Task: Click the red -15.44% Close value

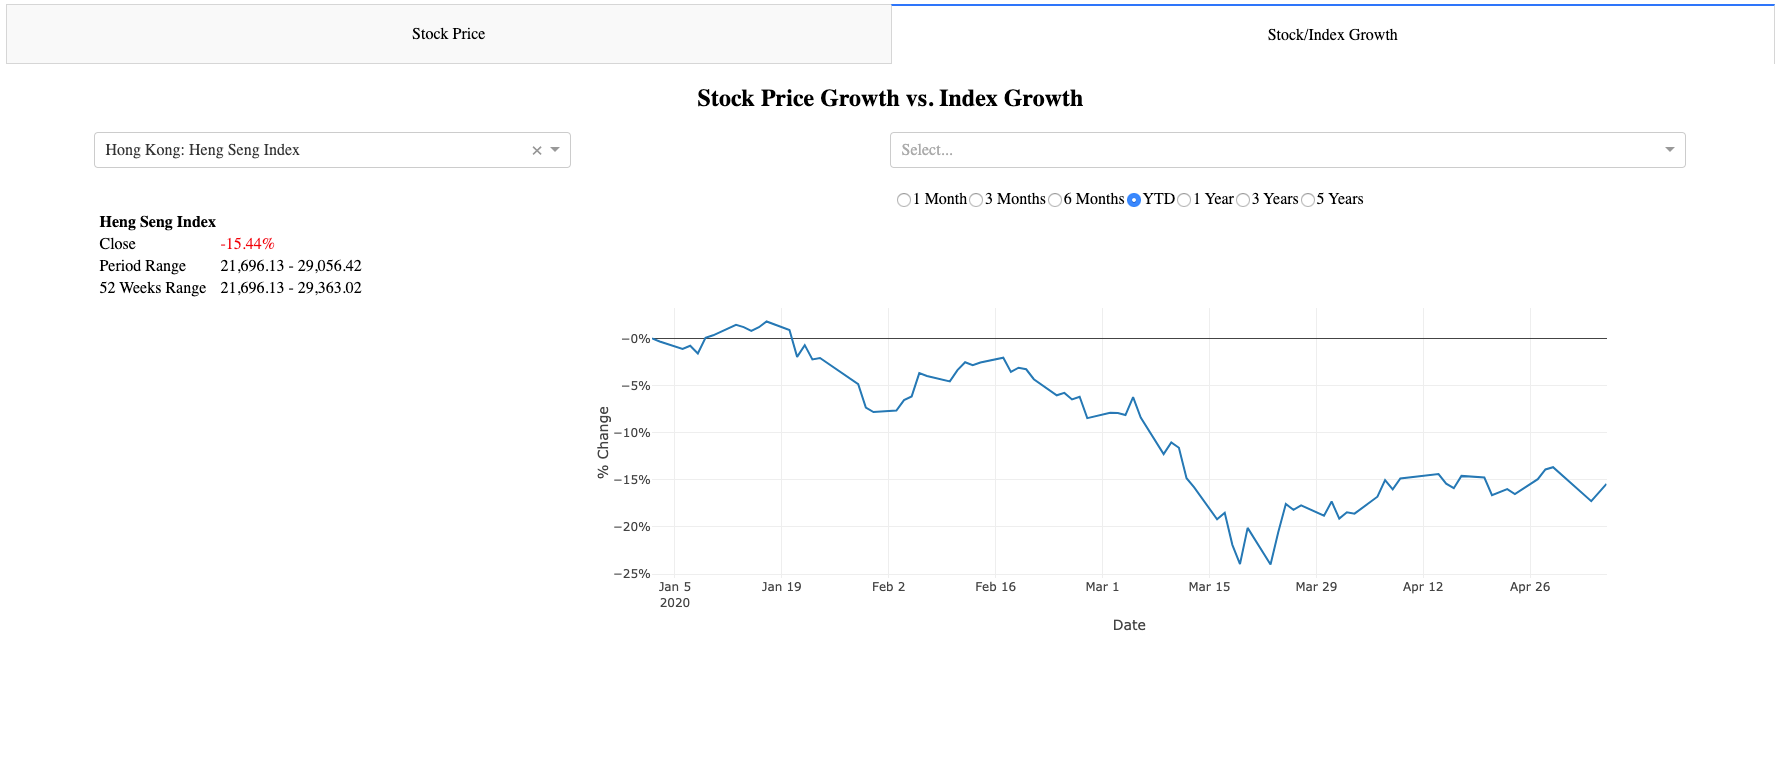Action: (x=246, y=243)
